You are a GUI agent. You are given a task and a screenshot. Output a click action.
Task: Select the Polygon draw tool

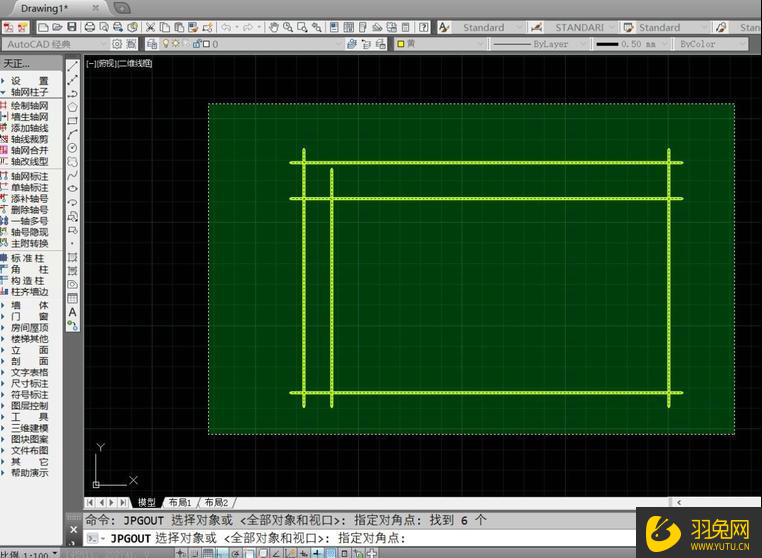point(73,107)
